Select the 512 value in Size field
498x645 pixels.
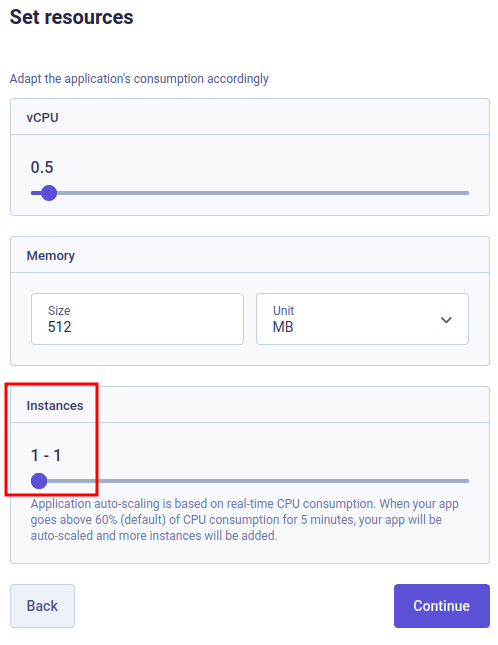click(60, 327)
